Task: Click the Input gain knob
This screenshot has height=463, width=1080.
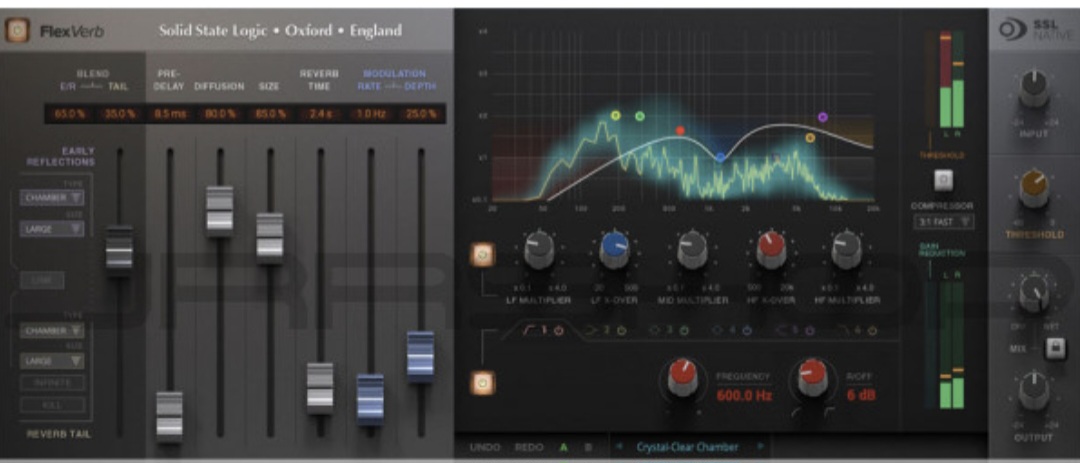Action: point(1034,89)
